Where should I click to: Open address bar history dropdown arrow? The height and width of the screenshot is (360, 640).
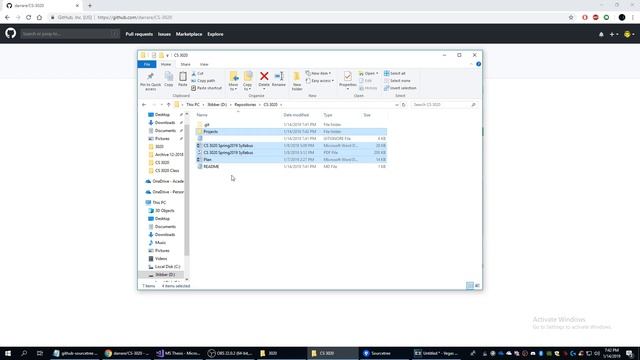click(396, 105)
